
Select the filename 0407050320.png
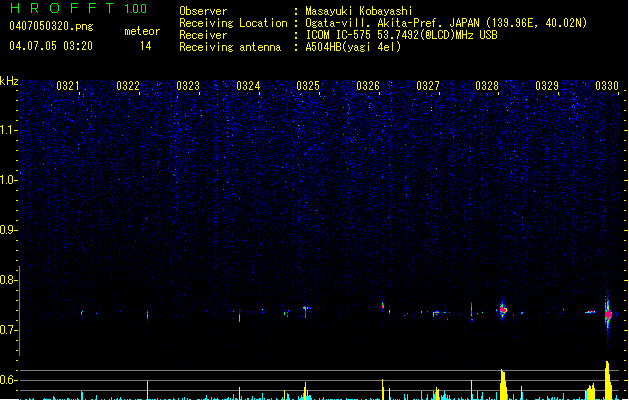click(51, 26)
